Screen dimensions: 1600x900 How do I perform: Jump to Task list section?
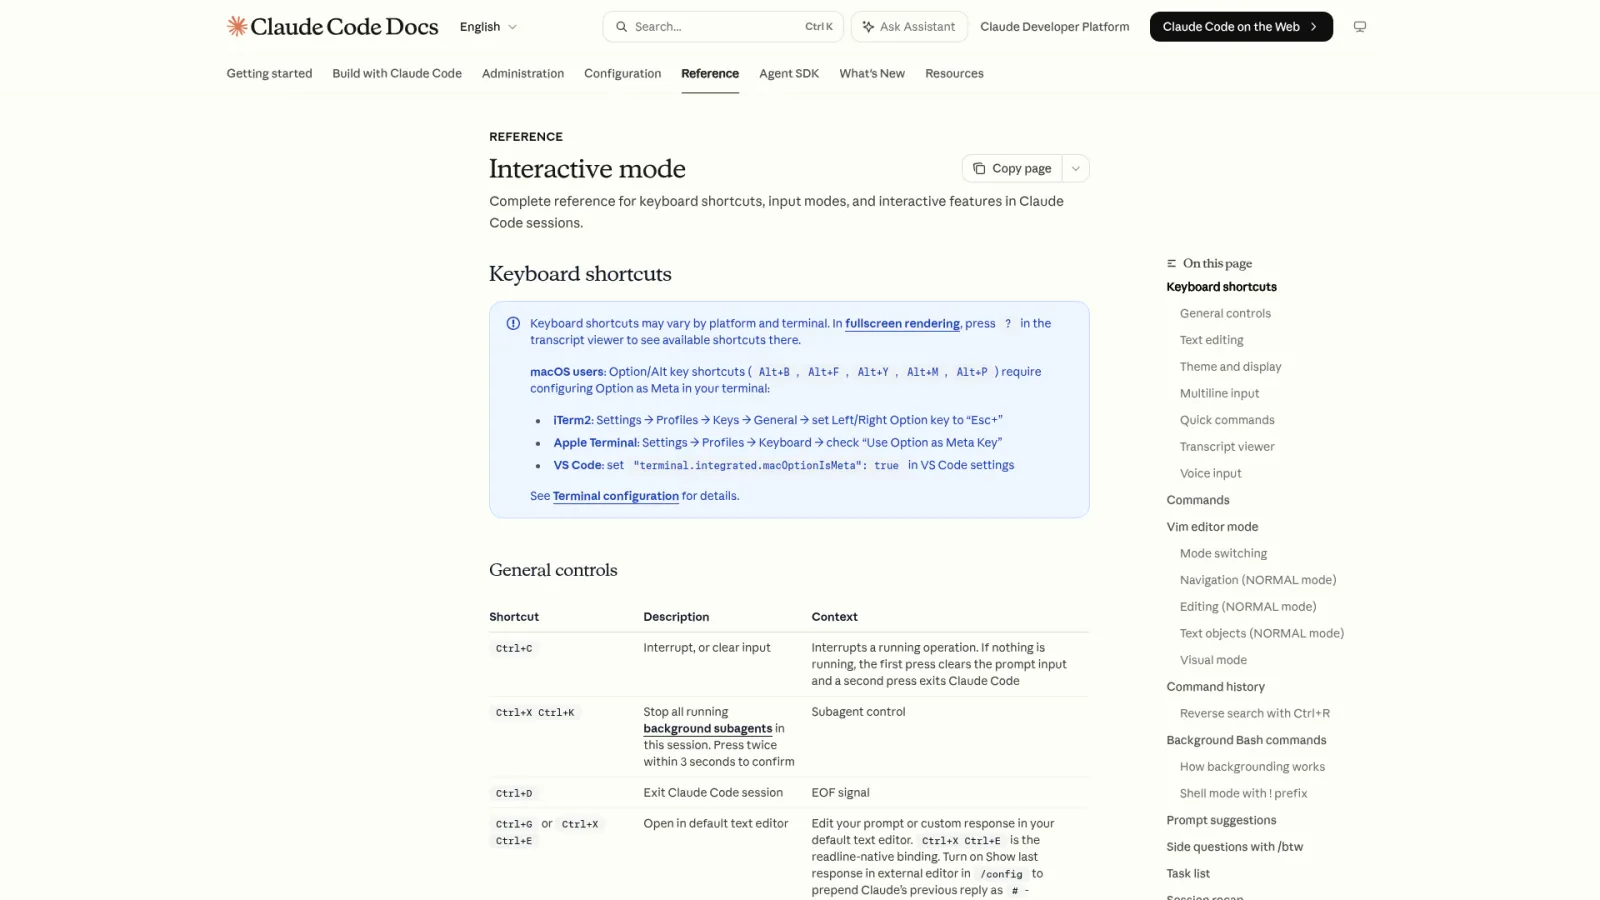[1188, 874]
